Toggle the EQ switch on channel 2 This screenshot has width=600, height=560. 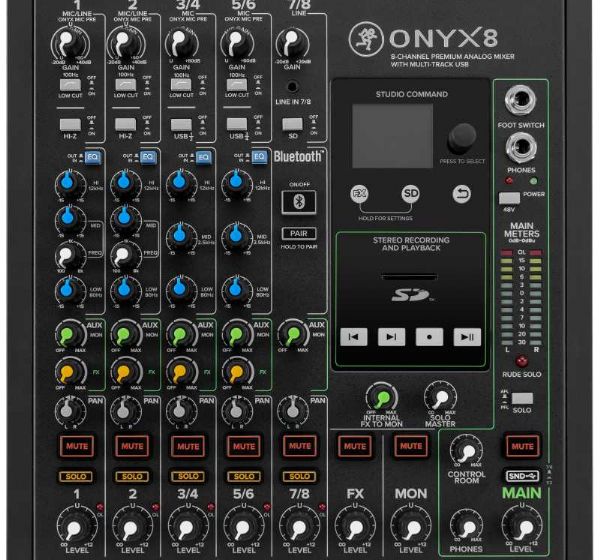148,157
